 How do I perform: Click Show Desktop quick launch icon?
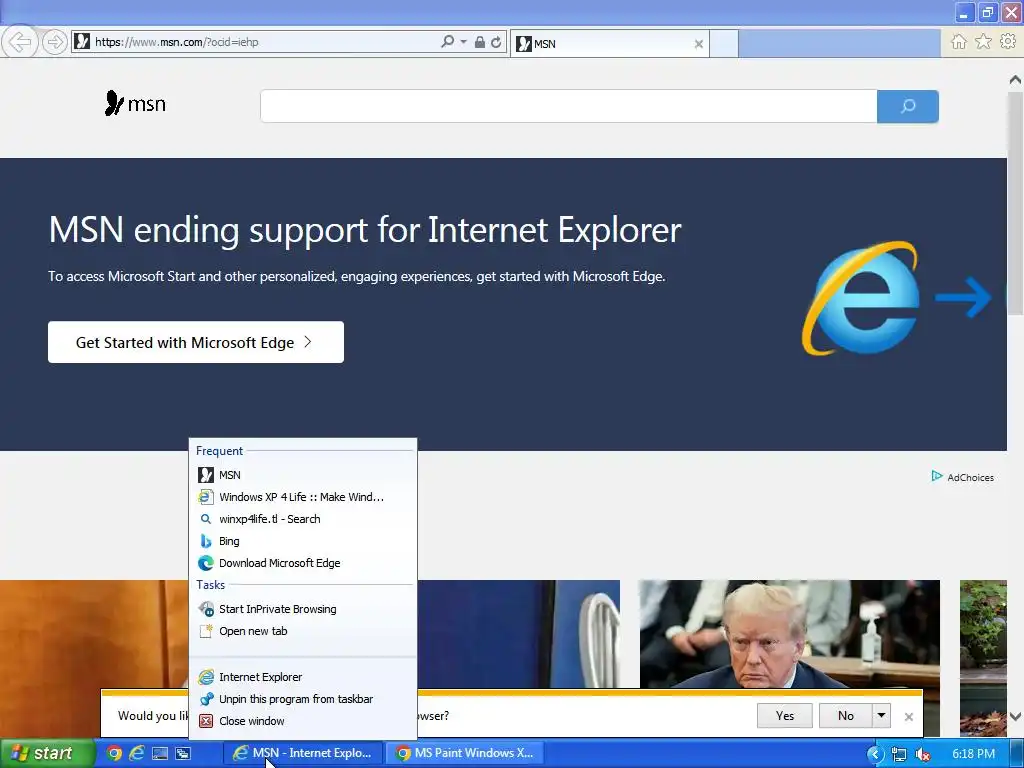160,754
